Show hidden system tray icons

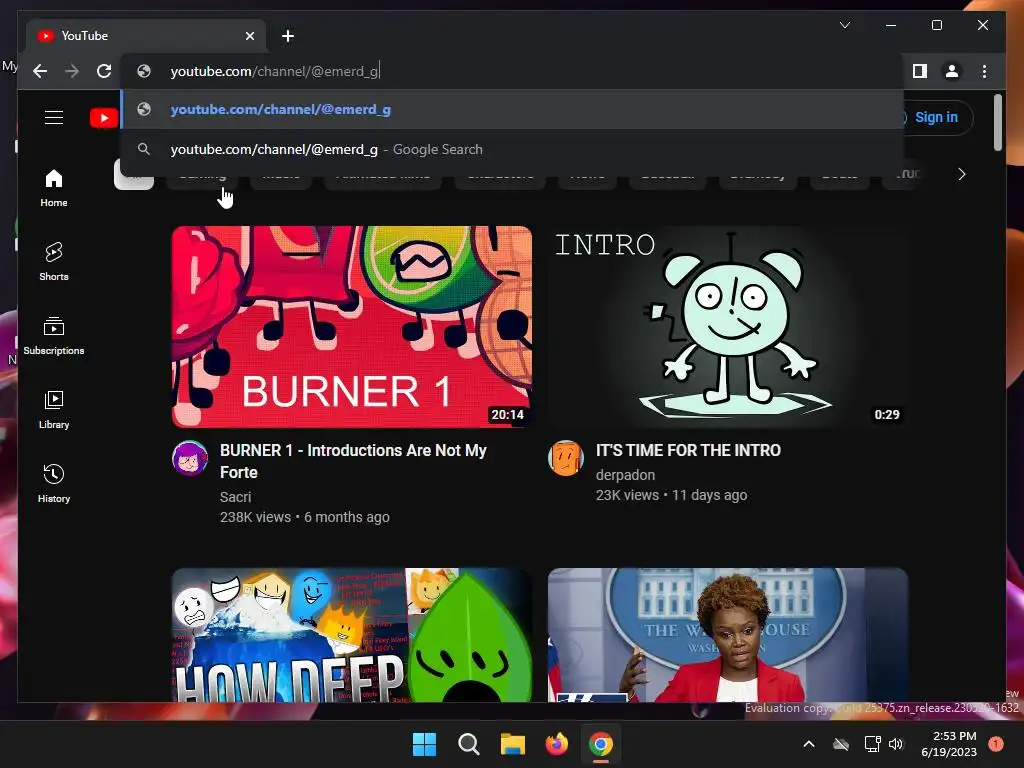tap(808, 744)
